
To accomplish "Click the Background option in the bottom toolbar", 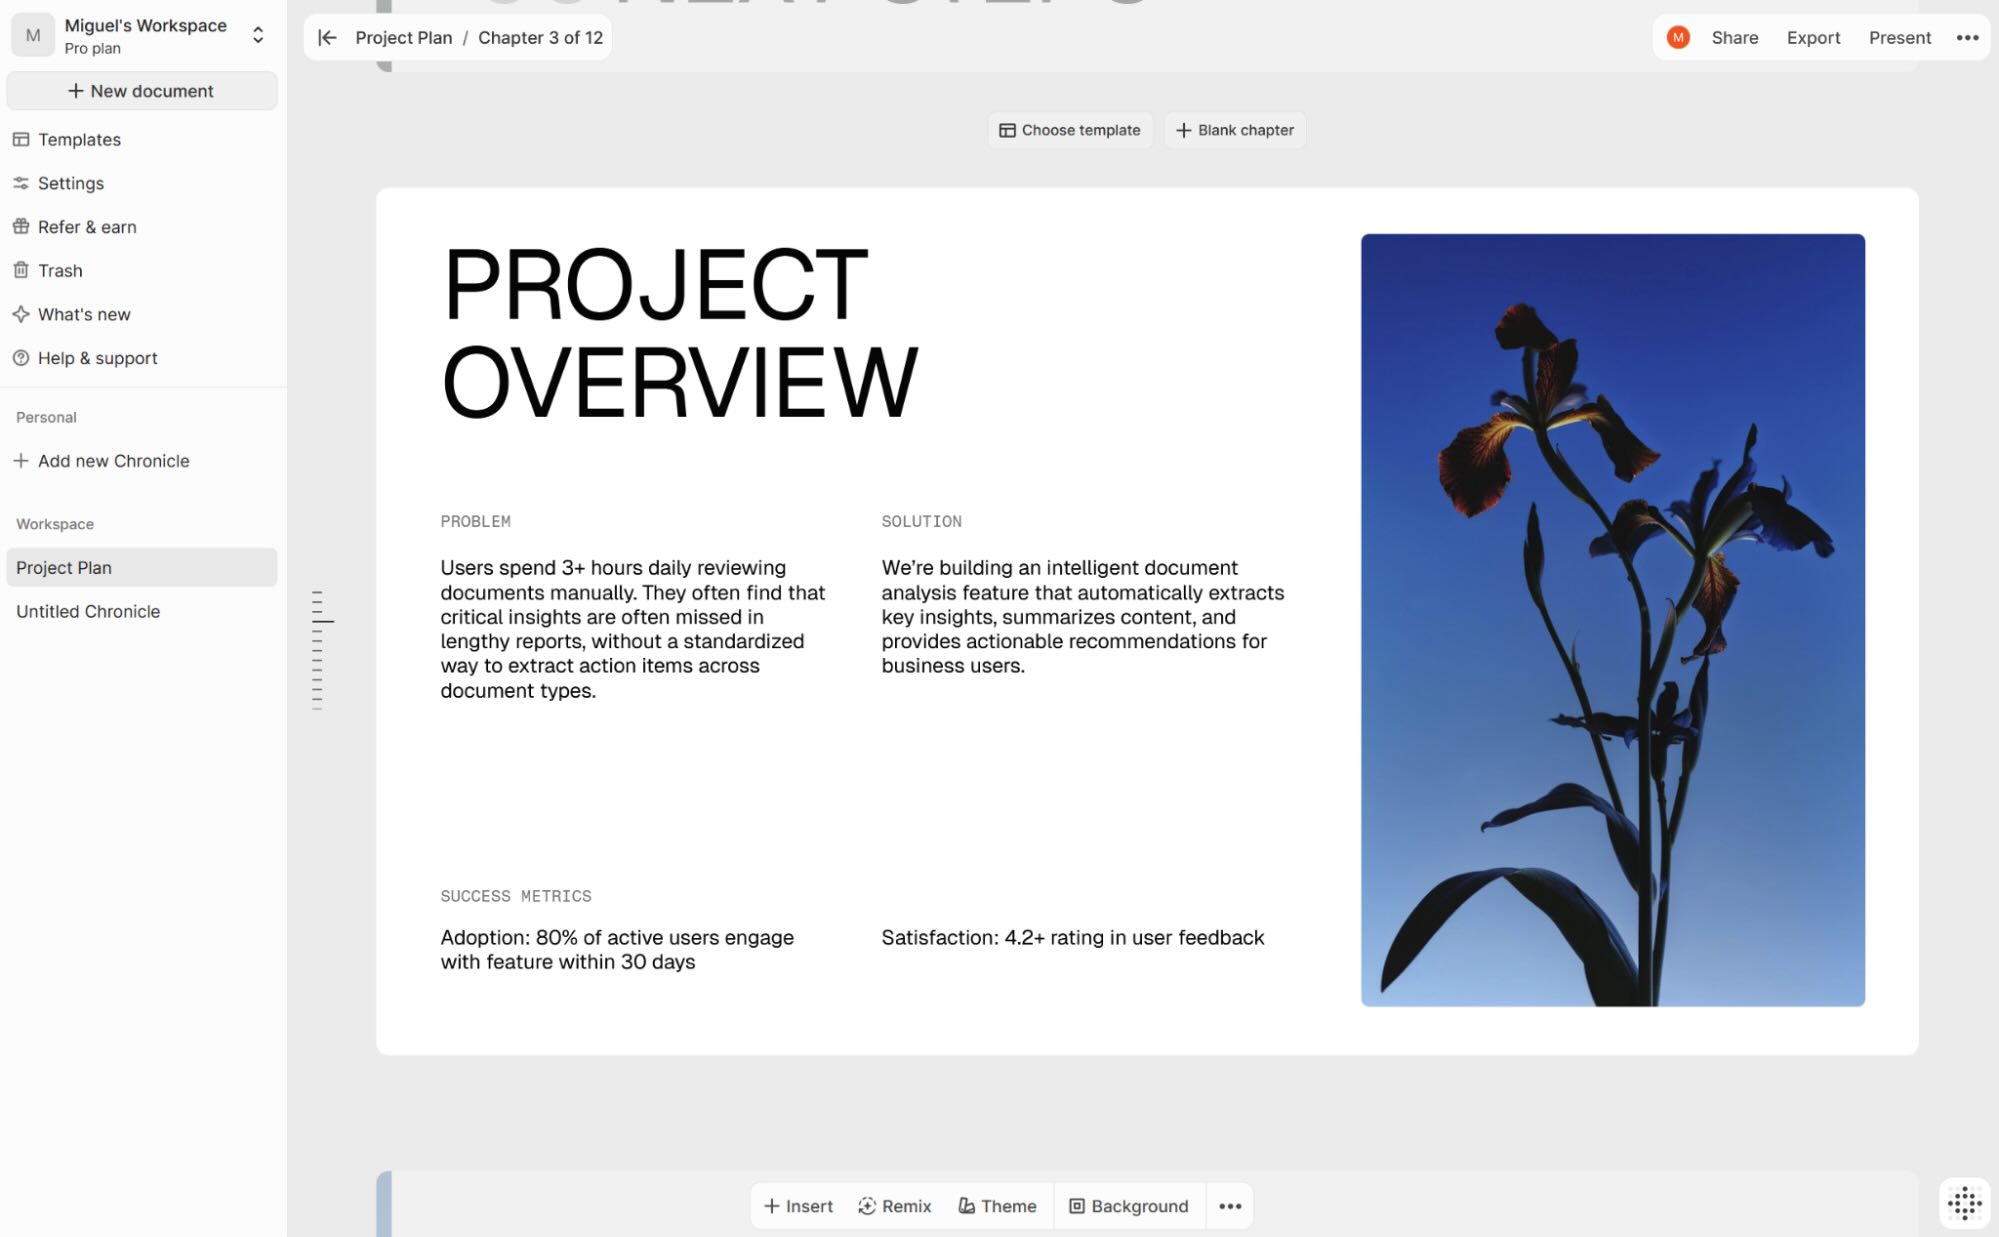I will [x=1128, y=1205].
